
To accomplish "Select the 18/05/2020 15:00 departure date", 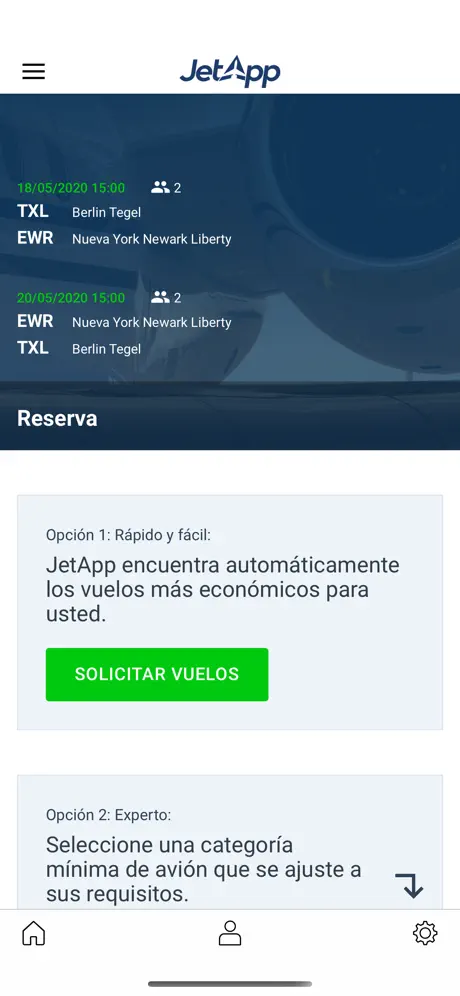I will coord(71,188).
